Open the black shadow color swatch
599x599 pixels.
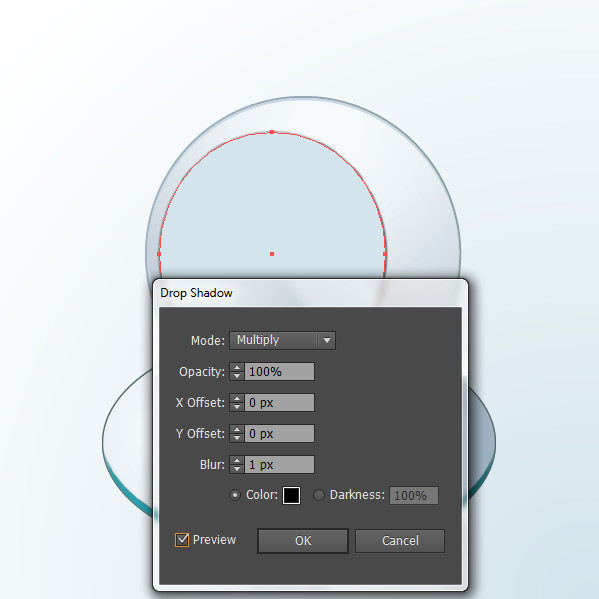291,495
